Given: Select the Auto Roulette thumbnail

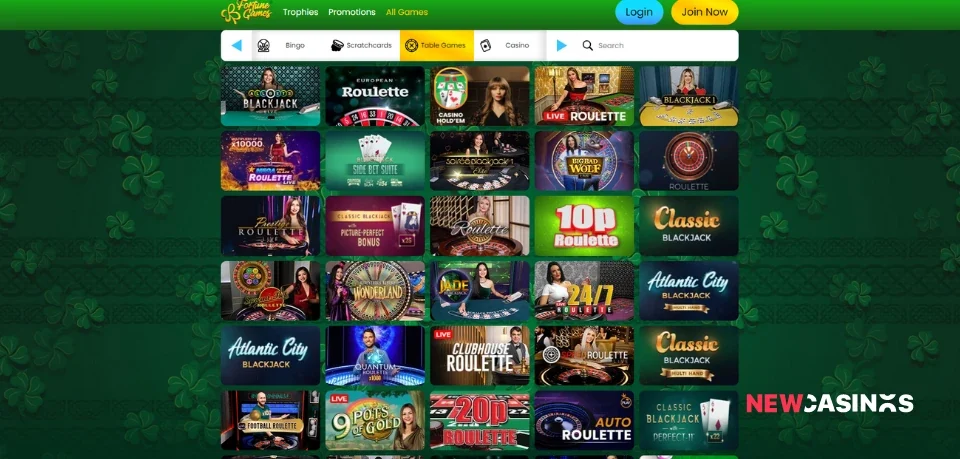Looking at the screenshot, I should (x=585, y=420).
